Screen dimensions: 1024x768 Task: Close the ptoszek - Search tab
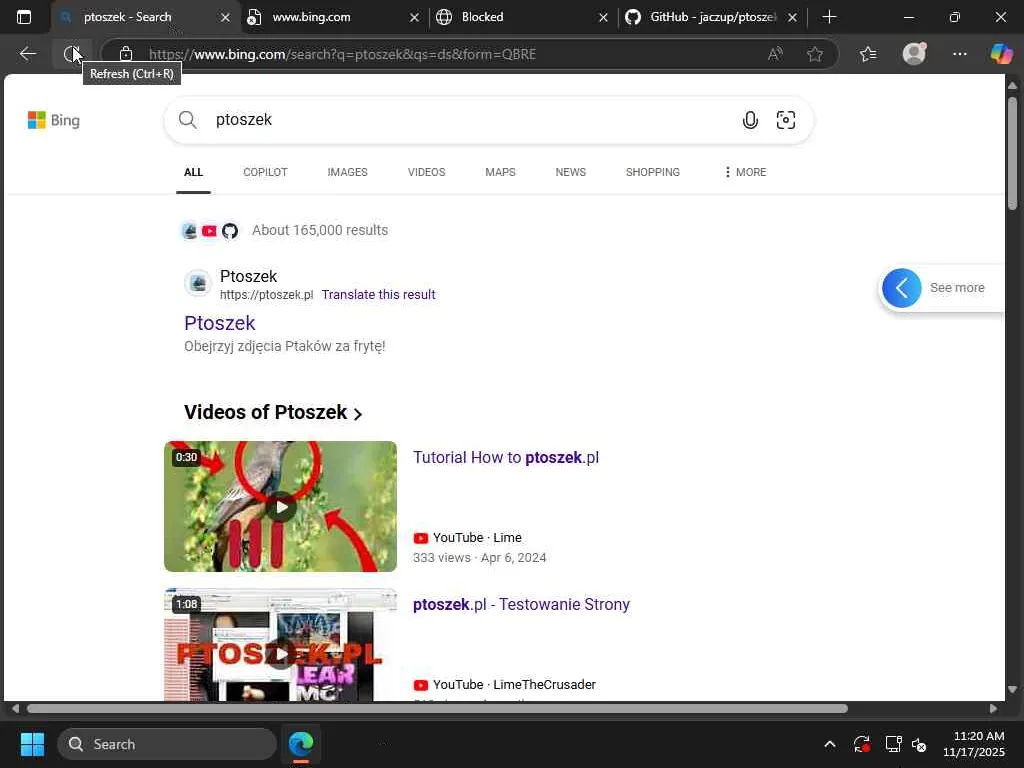pos(225,18)
